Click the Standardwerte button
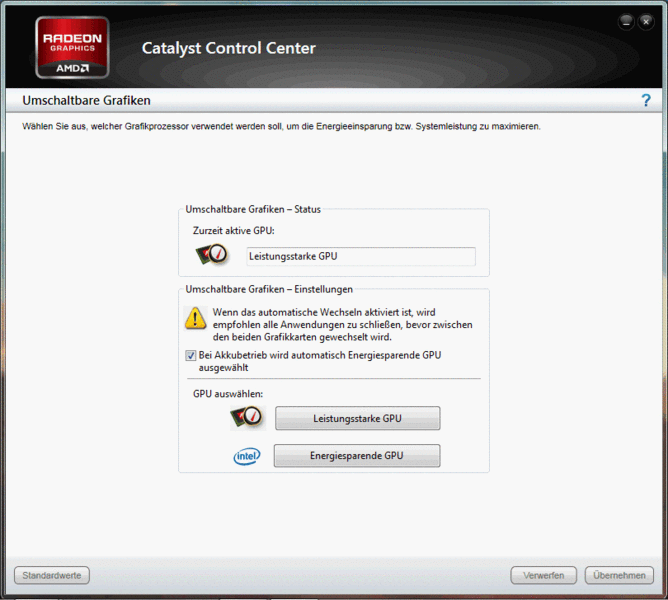The width and height of the screenshot is (668, 600). click(52, 575)
